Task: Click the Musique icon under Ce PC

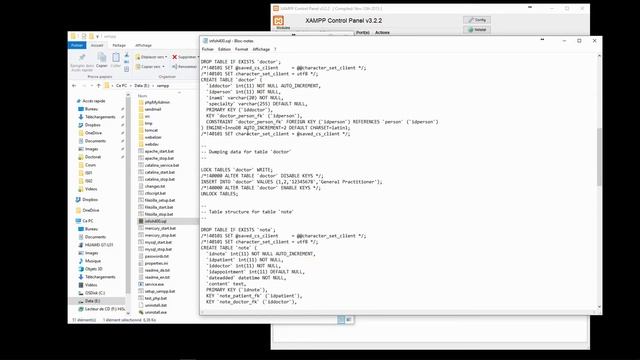Action: 81,261
